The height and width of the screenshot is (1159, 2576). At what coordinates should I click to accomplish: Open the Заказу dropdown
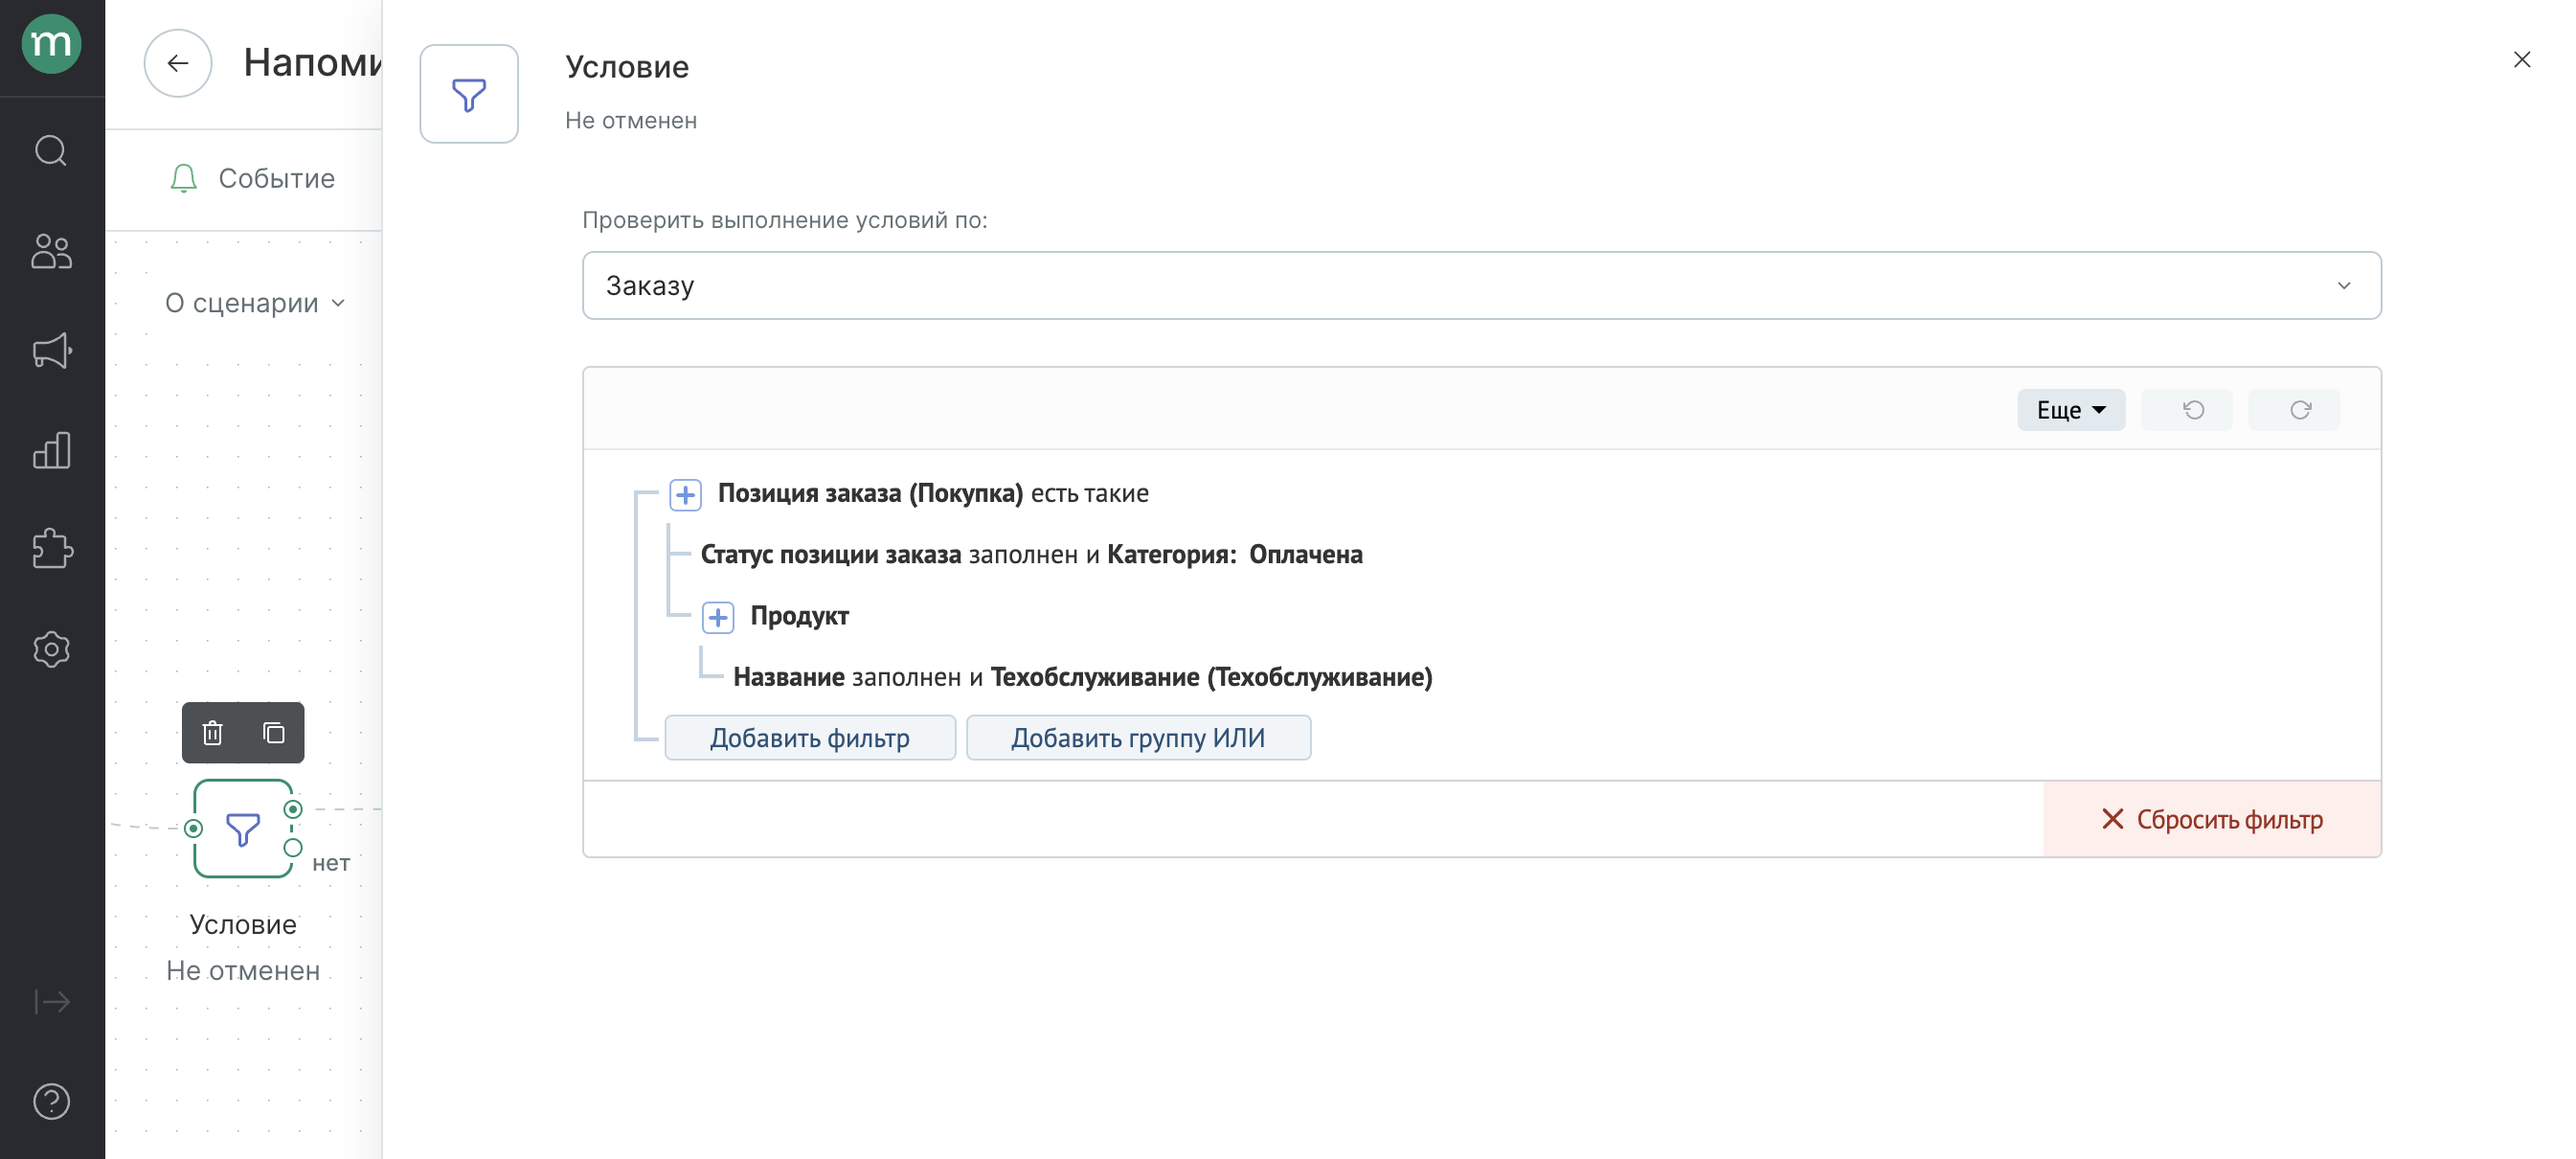coord(1481,286)
